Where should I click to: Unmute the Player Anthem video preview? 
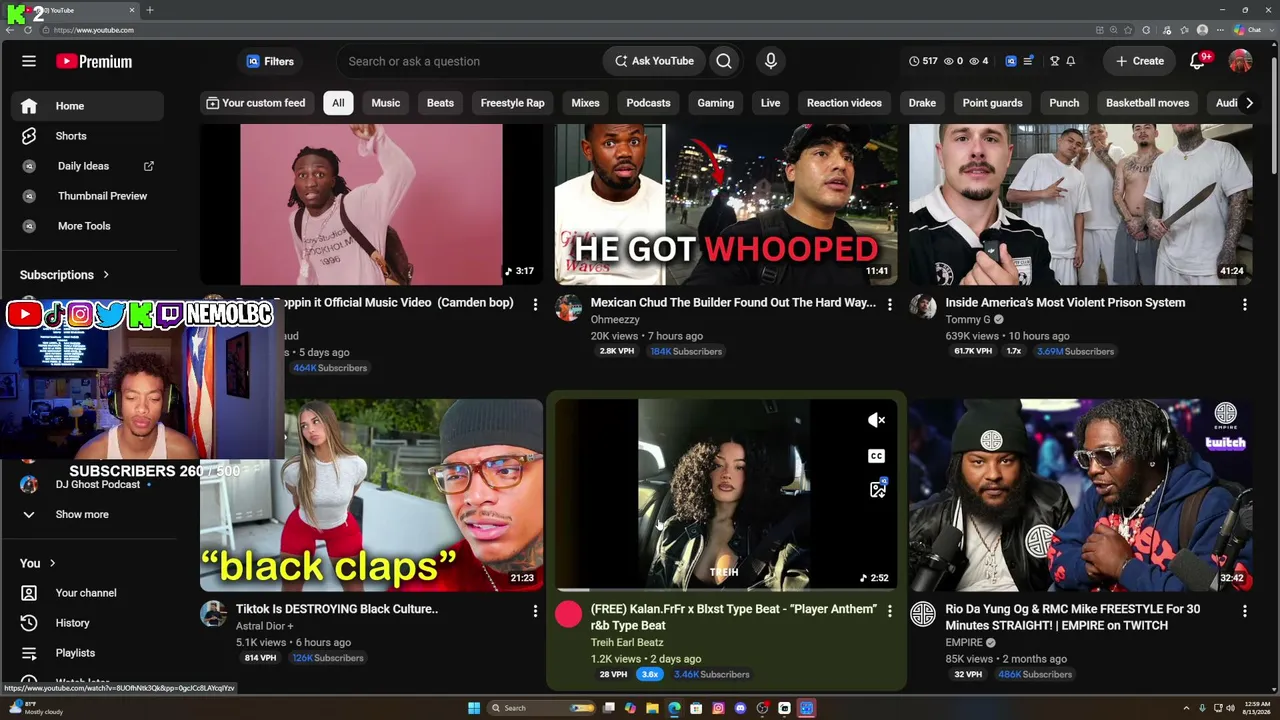coord(877,420)
